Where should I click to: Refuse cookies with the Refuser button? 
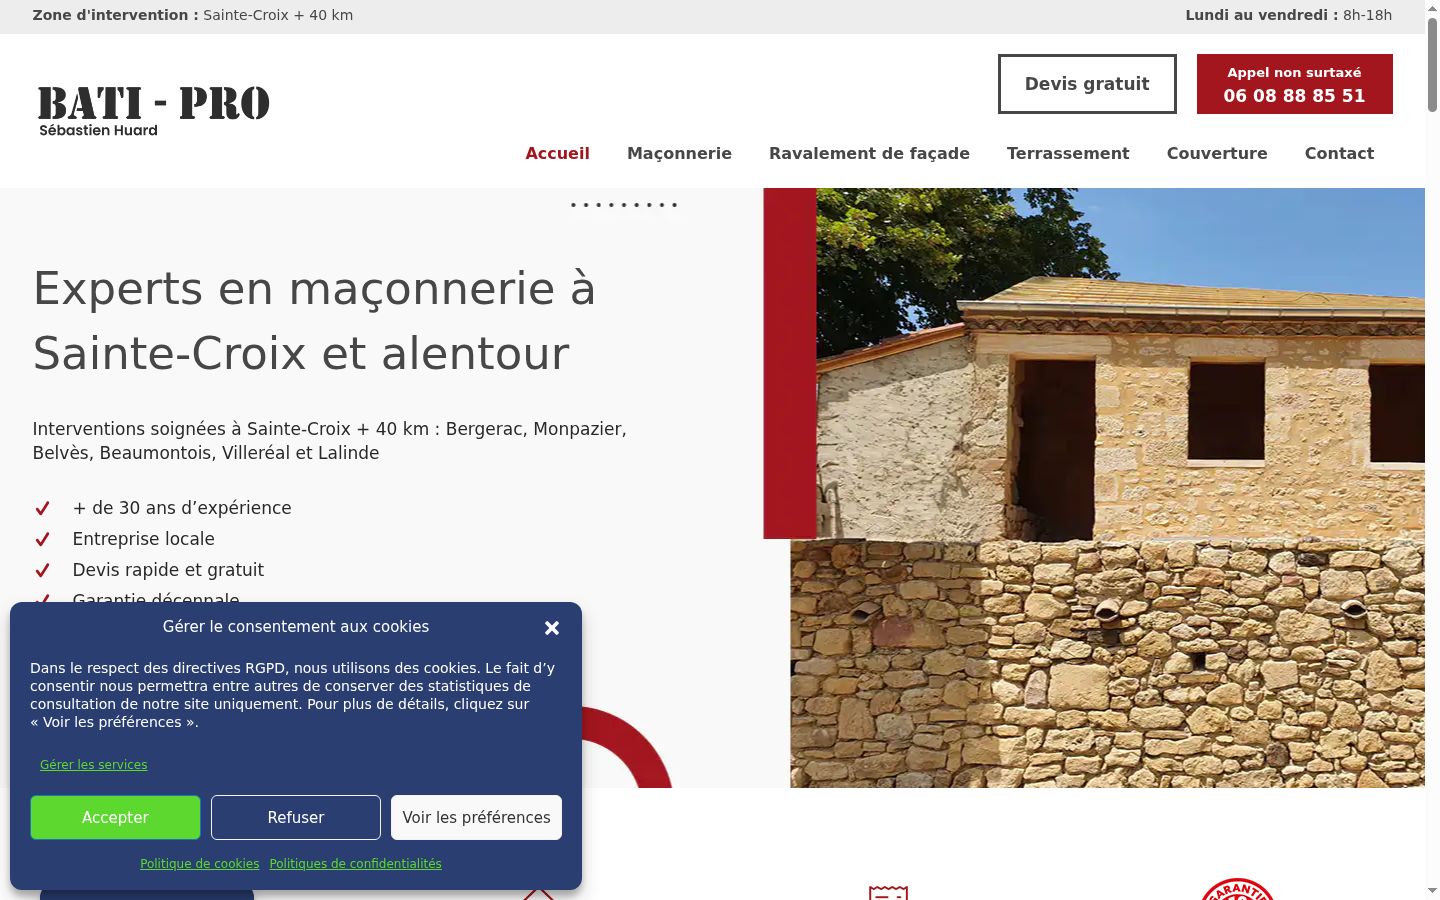point(296,817)
